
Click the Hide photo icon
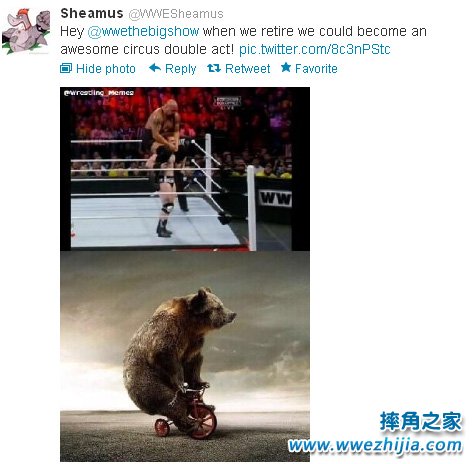click(x=66, y=68)
